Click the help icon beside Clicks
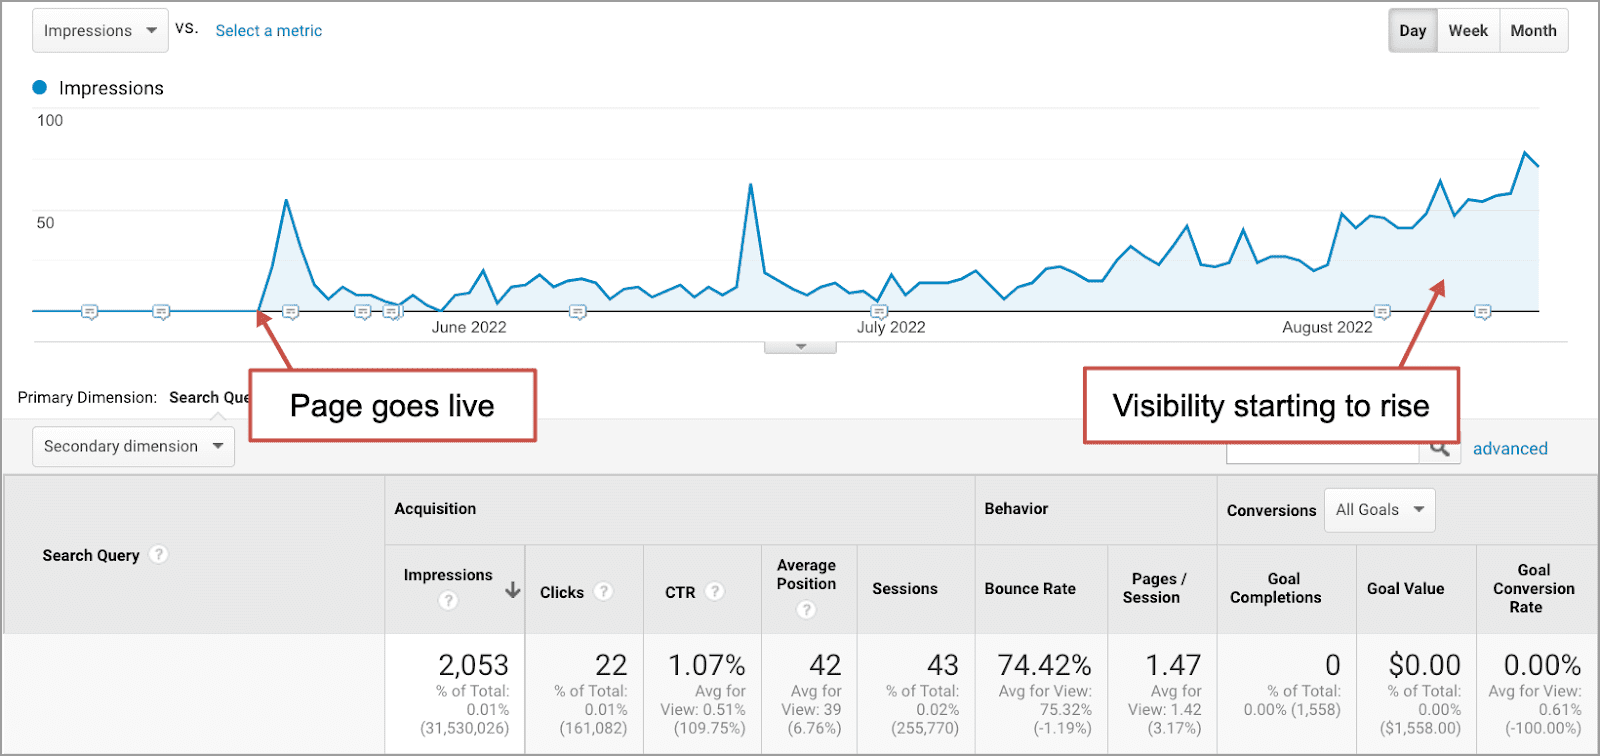Screen dimensions: 1600x756 coord(603,591)
